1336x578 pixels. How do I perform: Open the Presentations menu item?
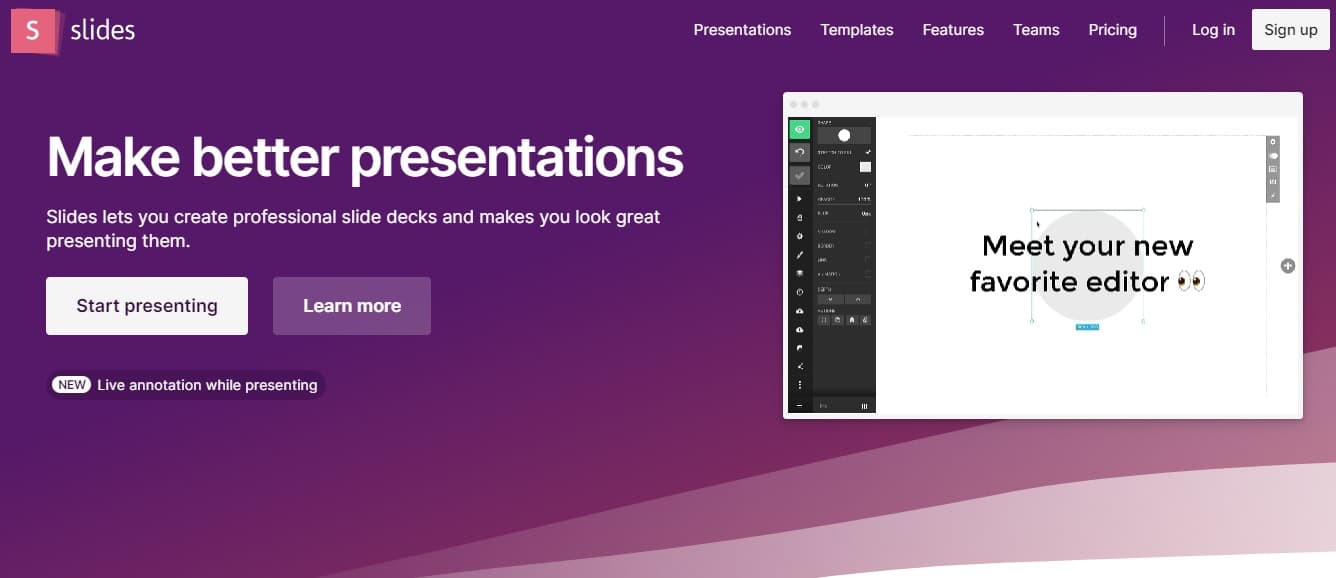742,30
